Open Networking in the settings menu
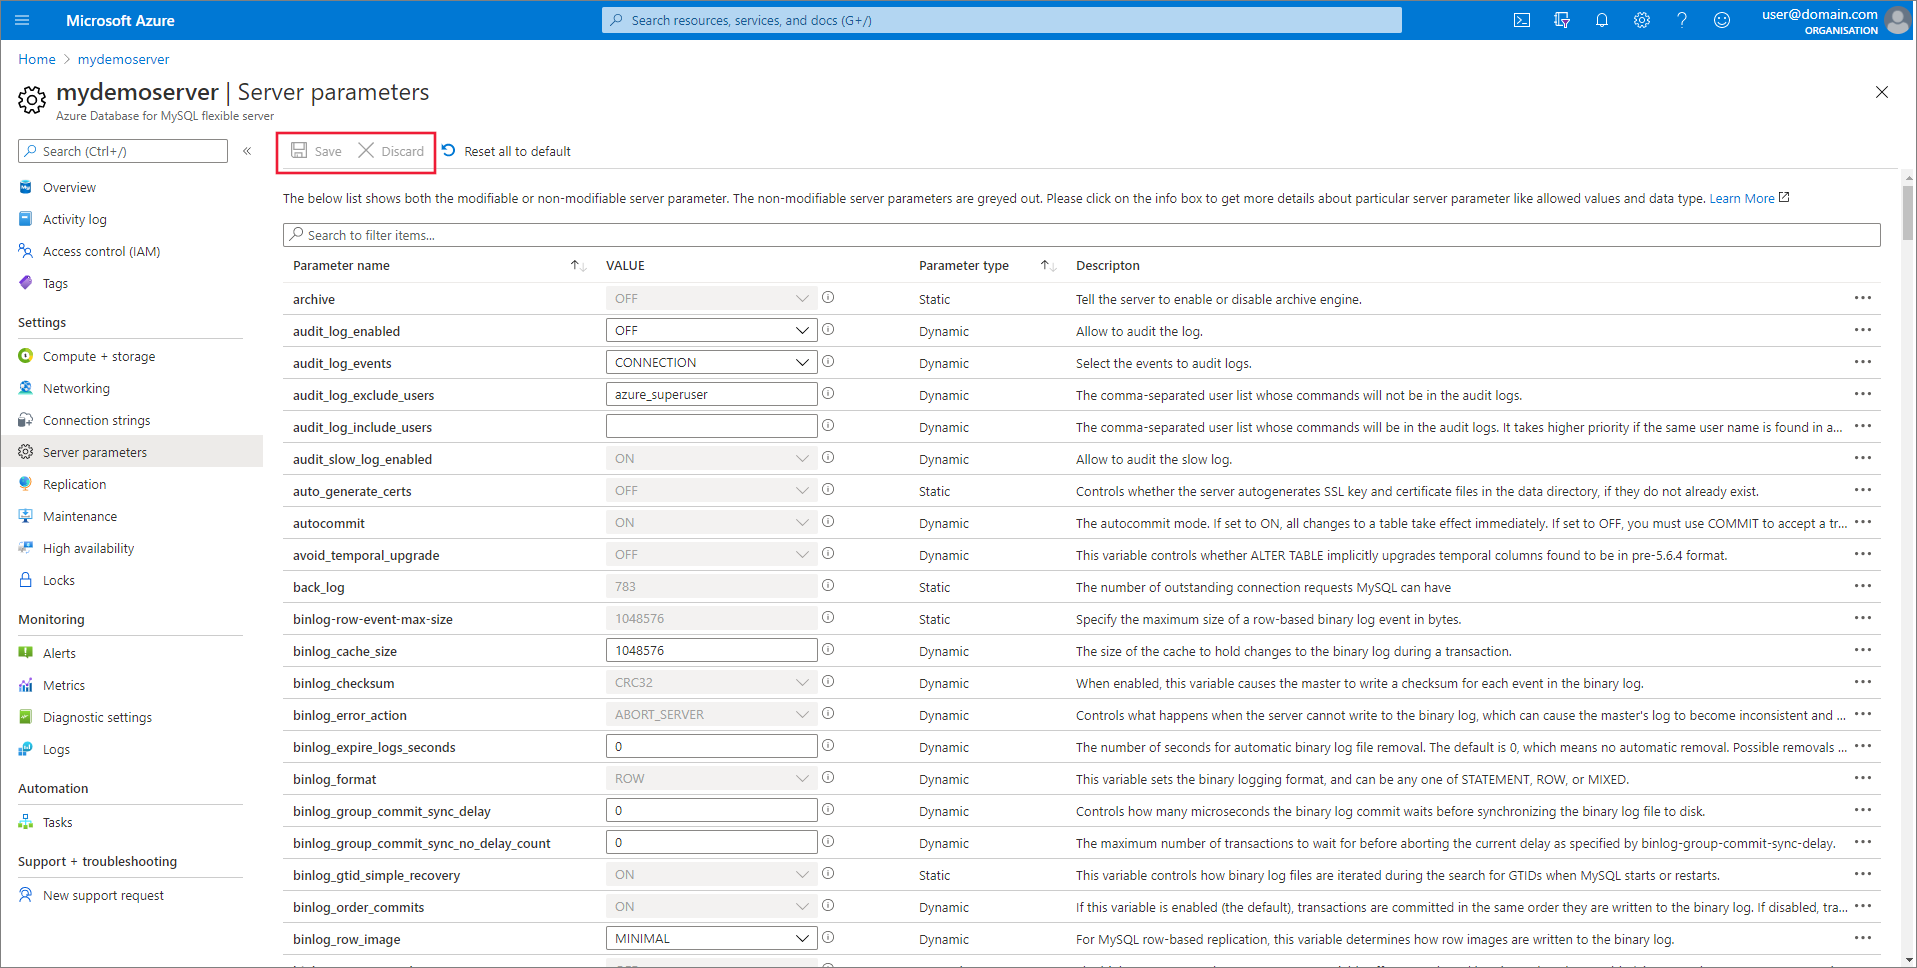This screenshot has width=1917, height=968. pos(76,388)
